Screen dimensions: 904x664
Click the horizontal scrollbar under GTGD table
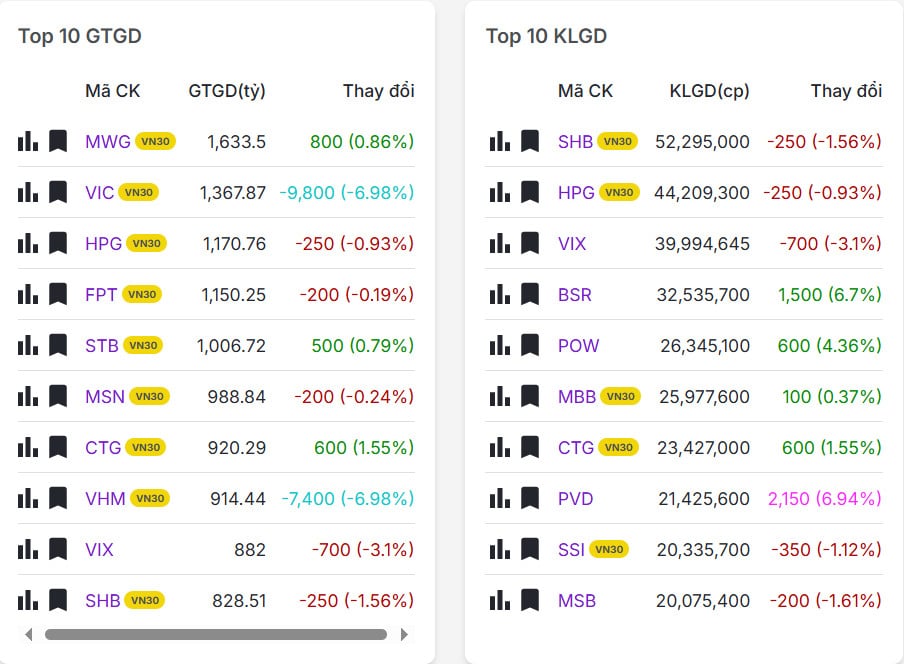[x=215, y=634]
